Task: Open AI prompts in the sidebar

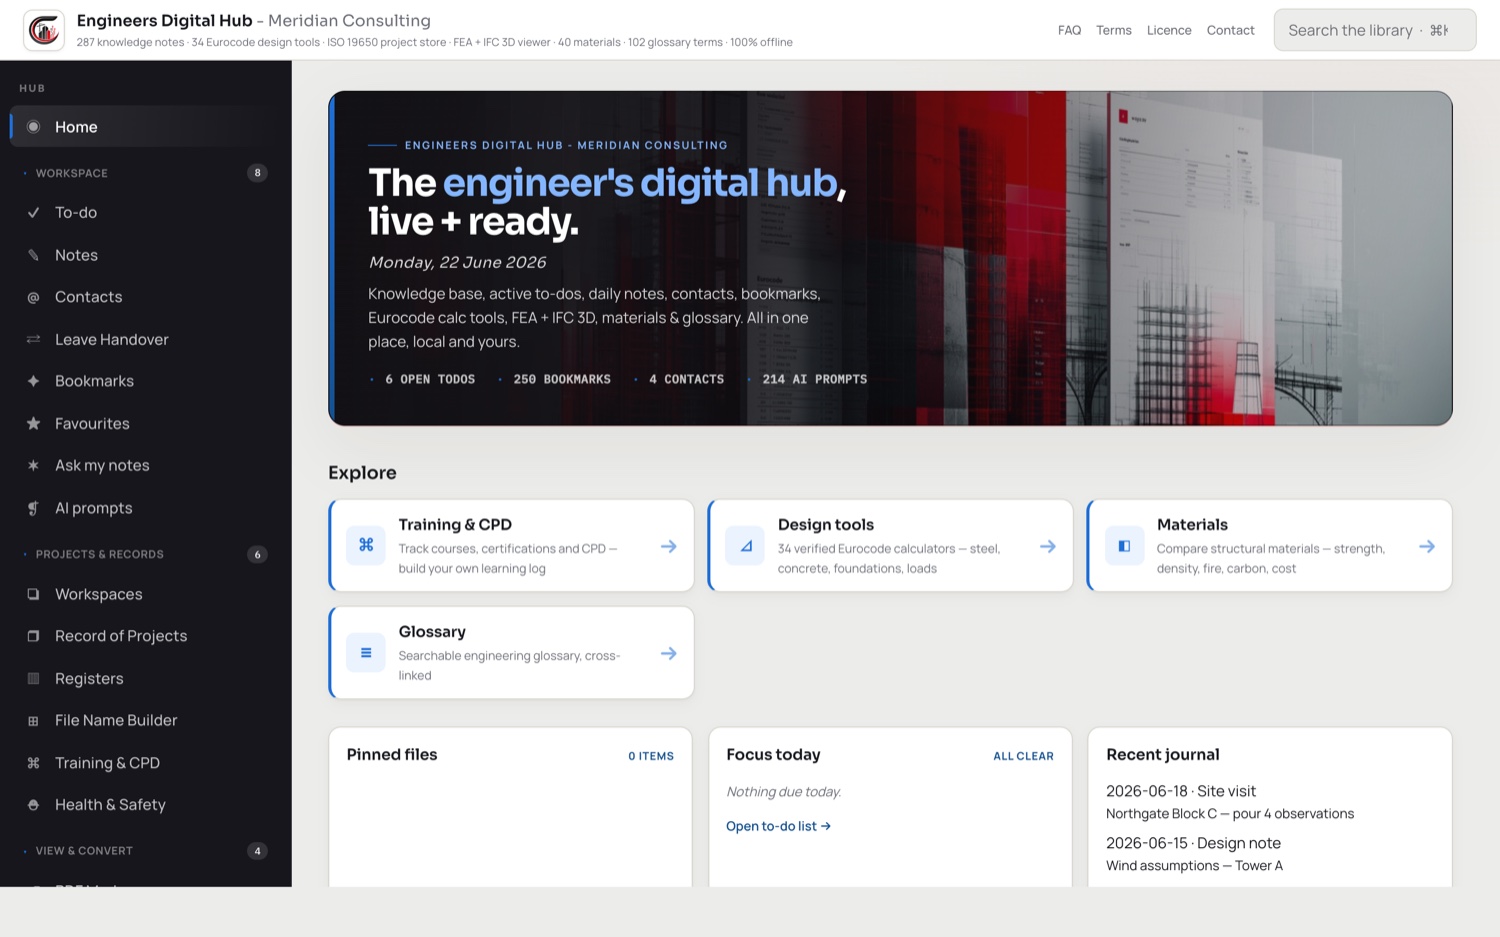Action: pos(146,508)
